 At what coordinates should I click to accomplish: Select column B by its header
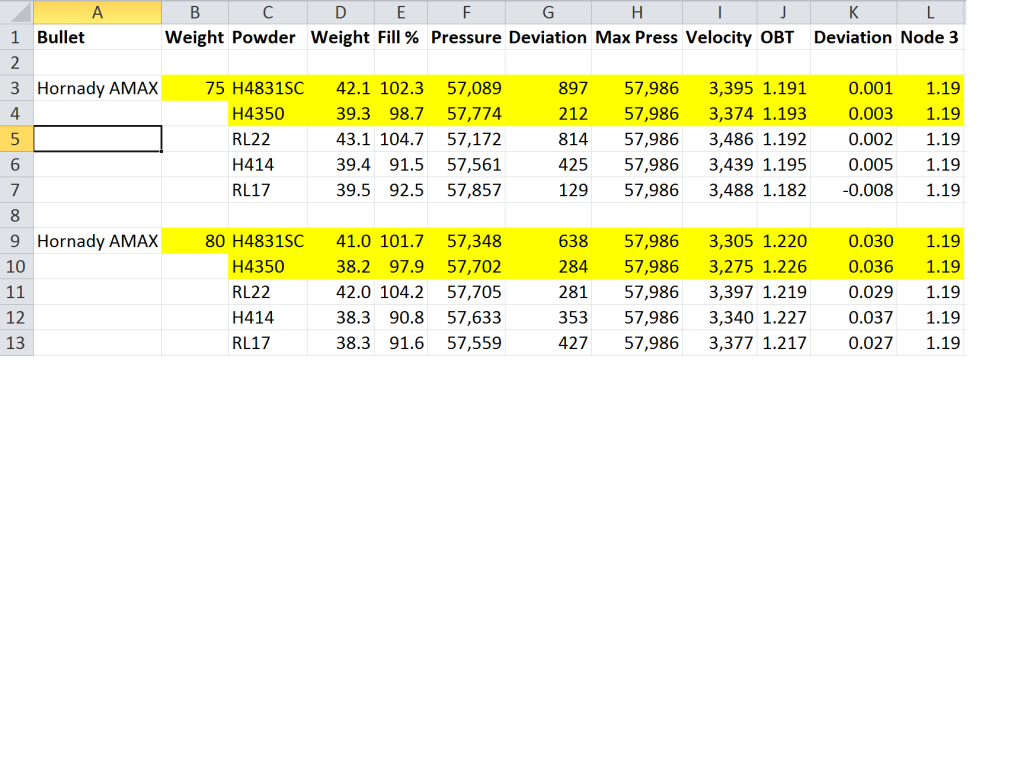195,12
